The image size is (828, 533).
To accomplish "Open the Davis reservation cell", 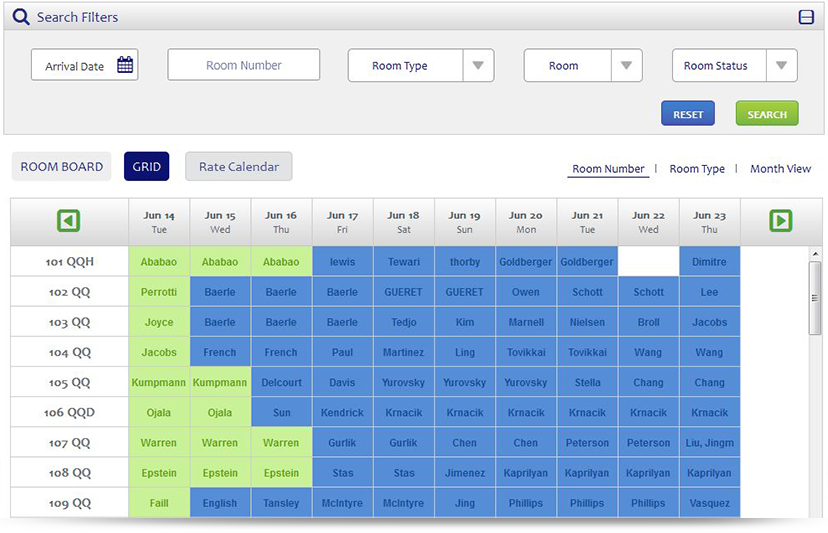I will (342, 382).
